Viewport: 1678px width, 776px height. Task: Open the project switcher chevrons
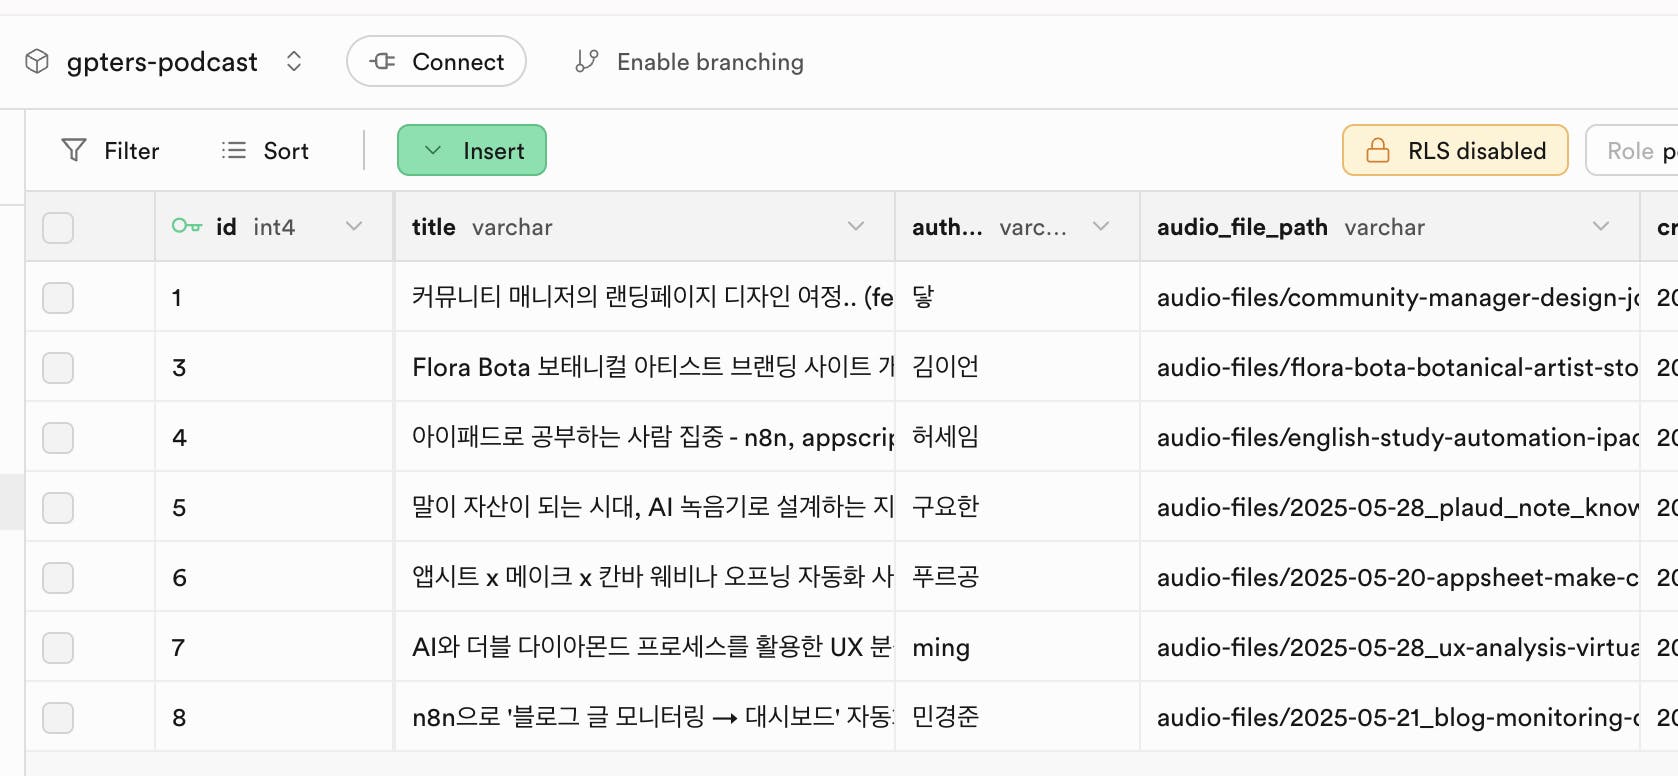[294, 62]
